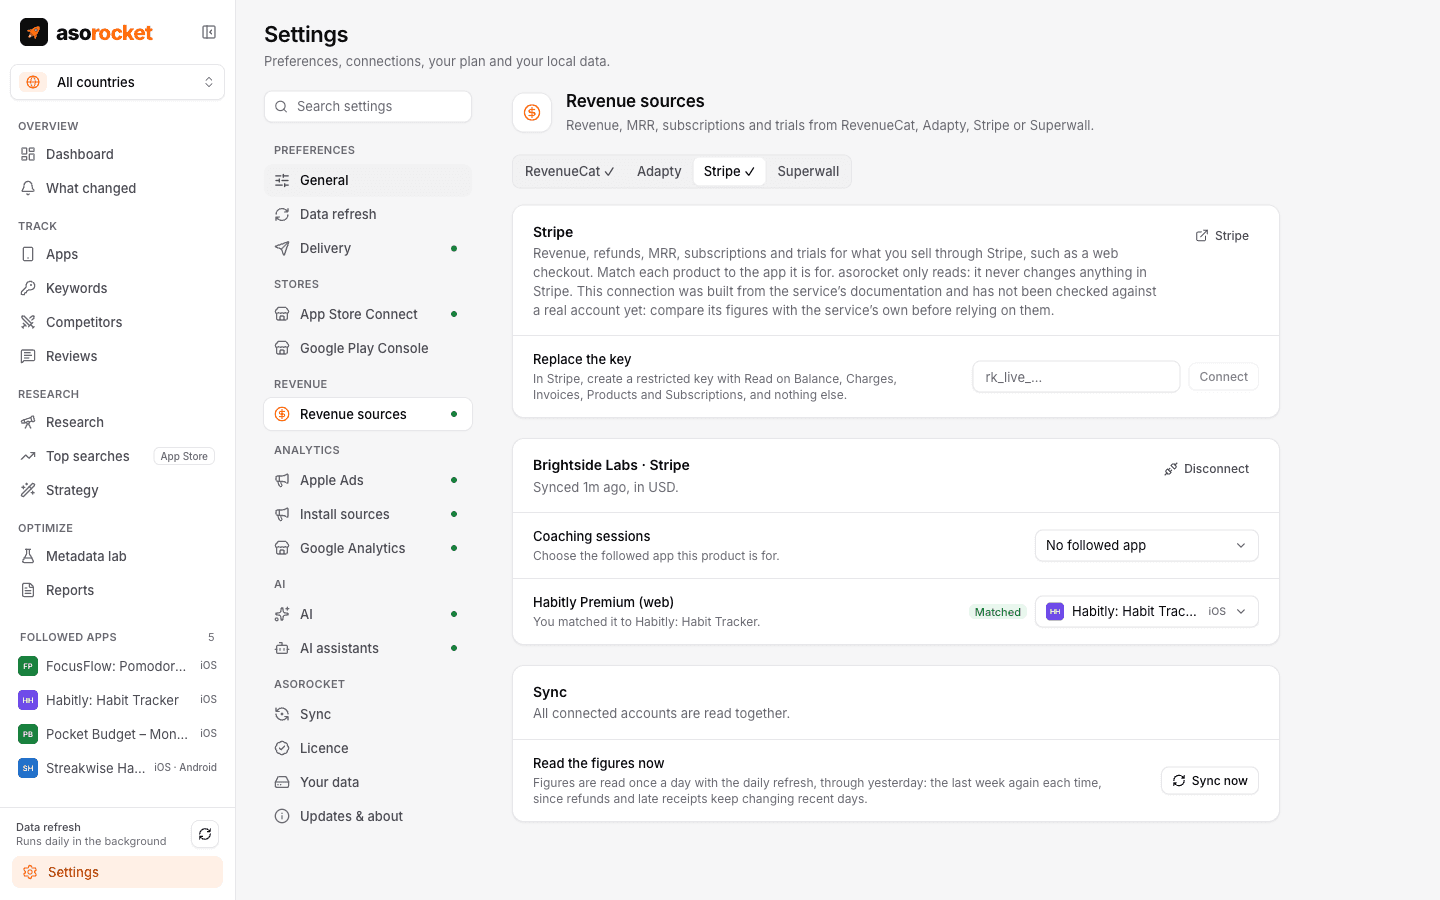Open App Store Connect settings
The width and height of the screenshot is (1440, 900).
coord(368,314)
